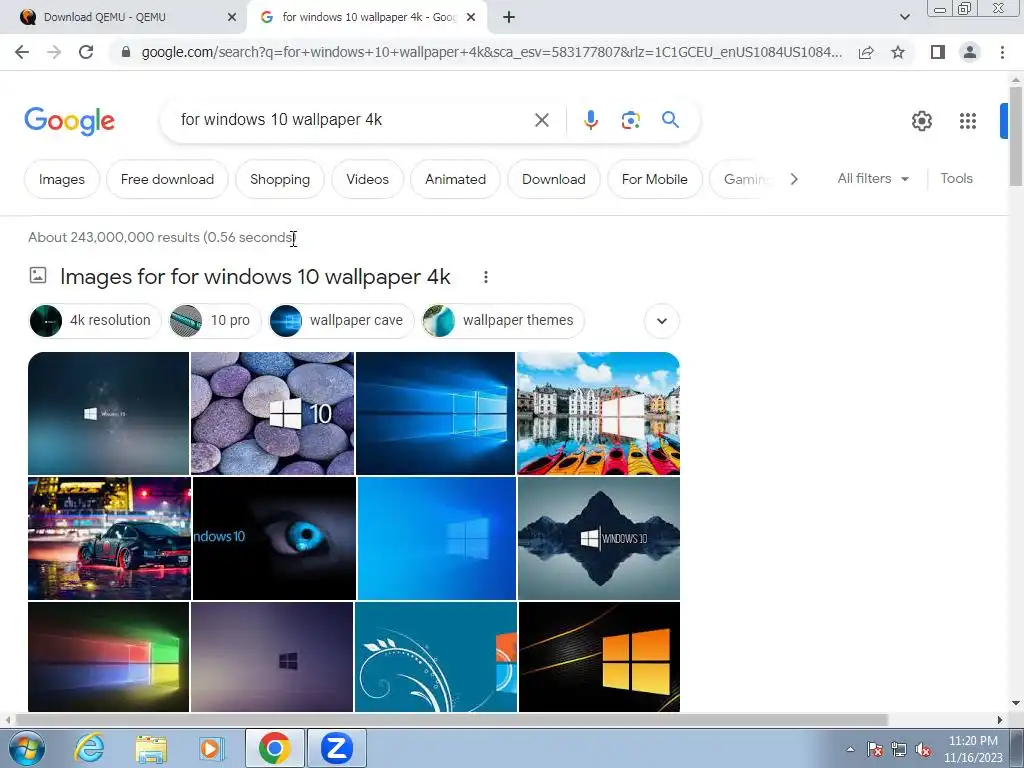
Task: Click the 4k resolution suggestion chip
Action: (95, 321)
